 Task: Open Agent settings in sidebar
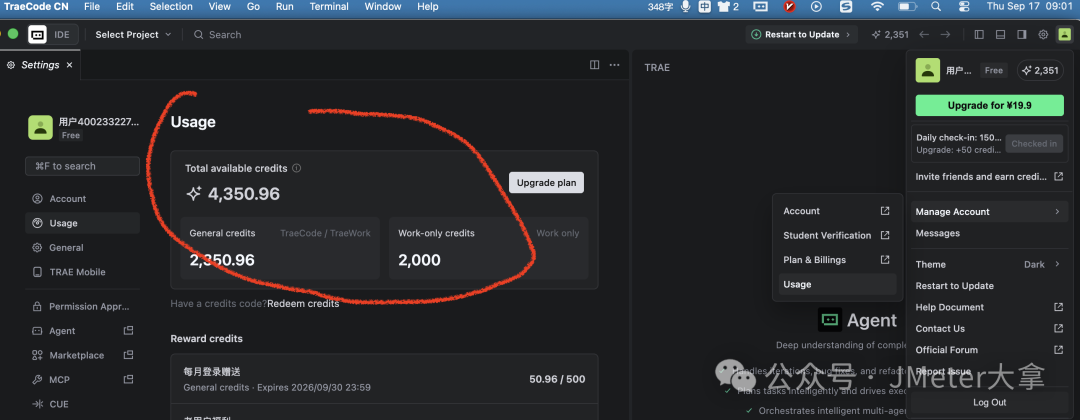tap(62, 331)
